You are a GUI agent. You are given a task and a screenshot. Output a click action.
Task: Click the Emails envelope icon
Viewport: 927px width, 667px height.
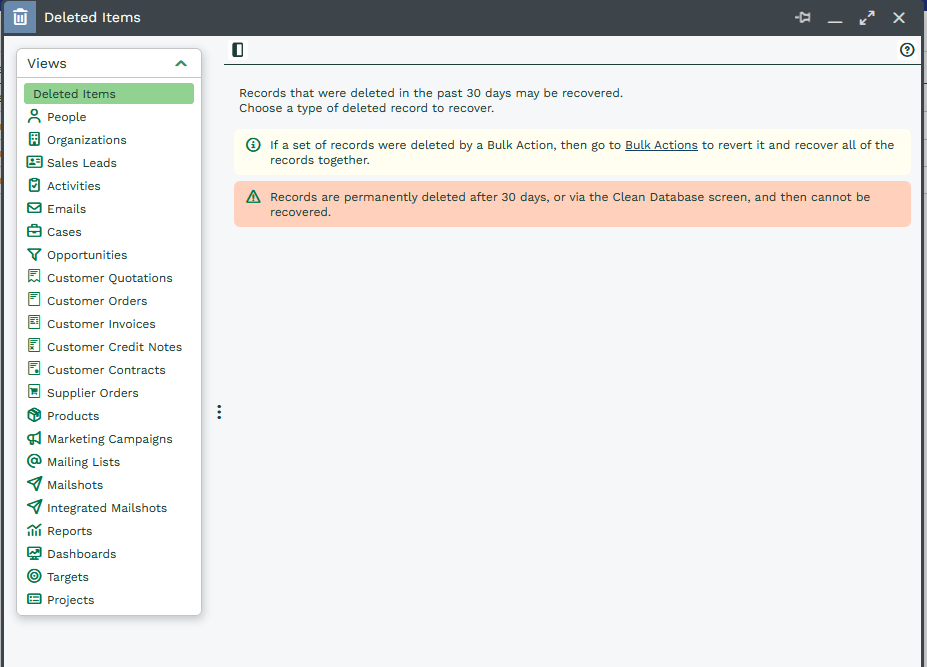[x=34, y=209]
